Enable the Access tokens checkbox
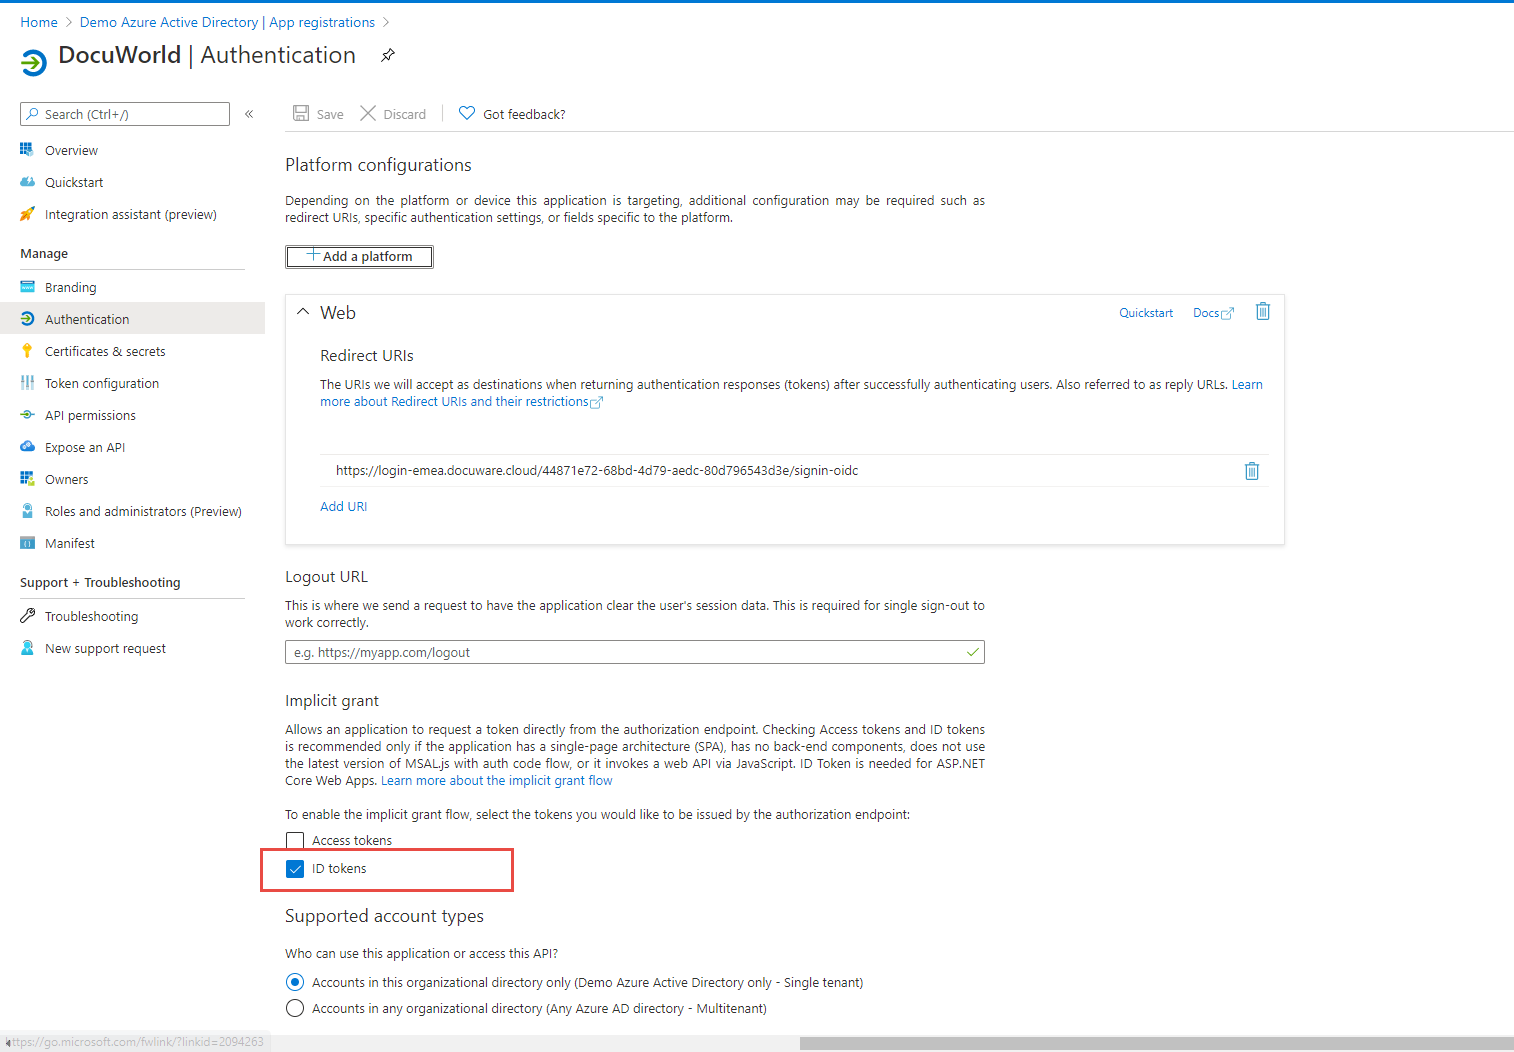This screenshot has height=1052, width=1514. click(295, 840)
